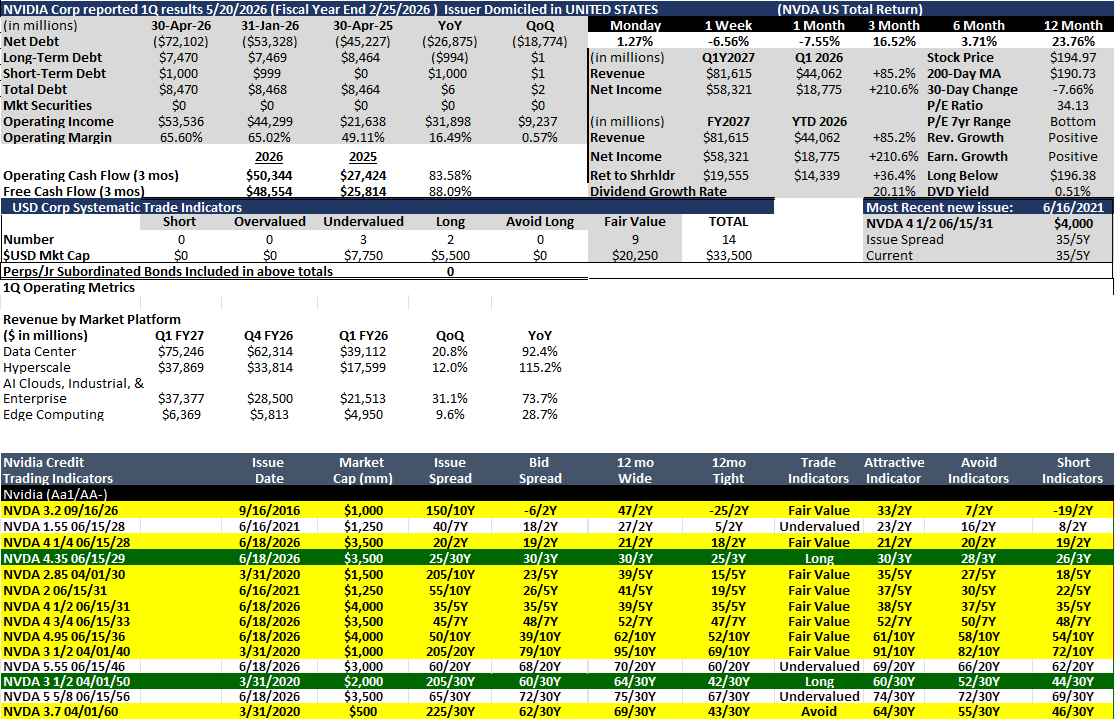Viewport: 1115px width, 720px height.
Task: Select the Free Cash Flow (3 mos) label
Action: [x=74, y=191]
